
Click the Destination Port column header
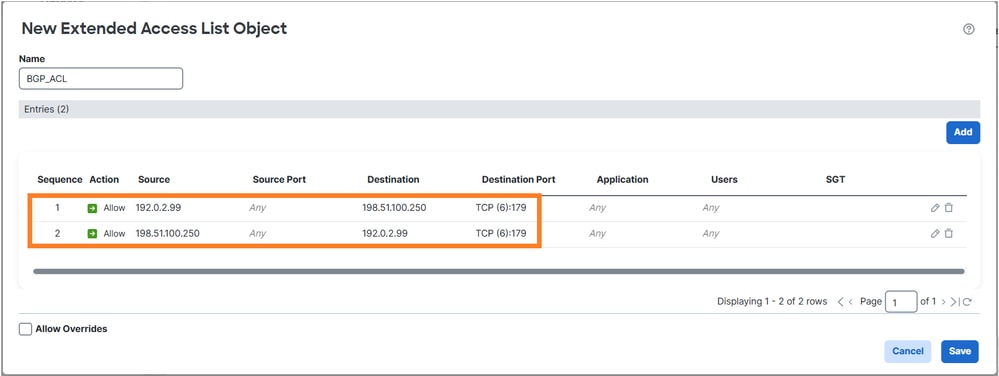[519, 180]
